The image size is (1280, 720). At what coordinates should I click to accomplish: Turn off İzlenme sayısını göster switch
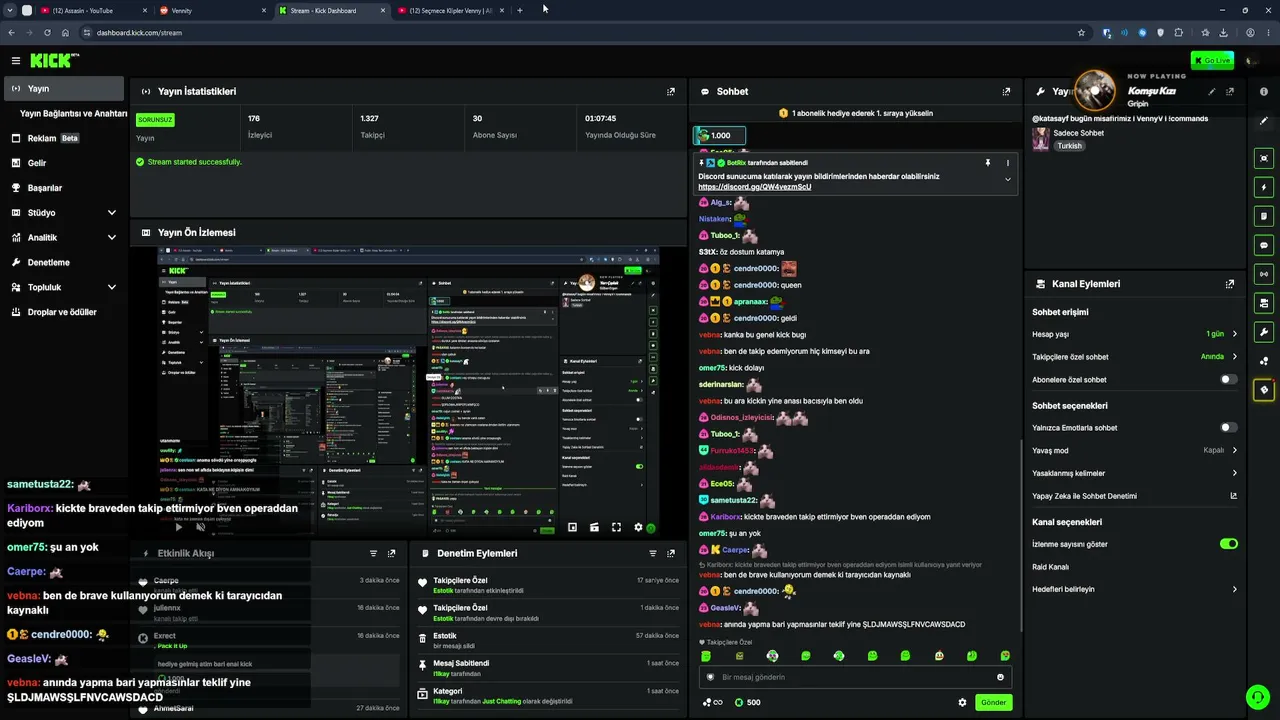[x=1229, y=544]
